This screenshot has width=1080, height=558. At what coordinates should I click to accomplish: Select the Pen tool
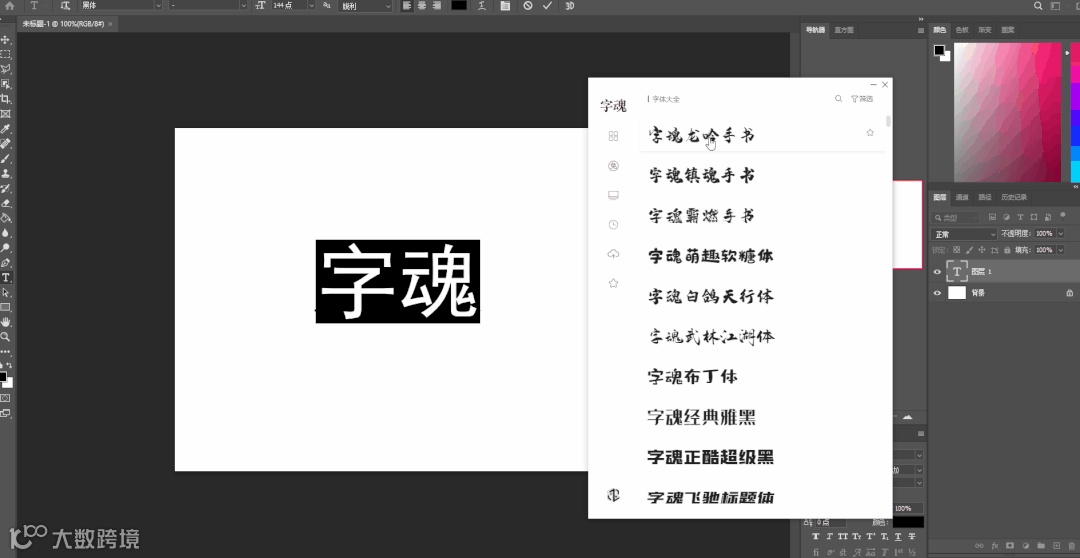(x=6, y=262)
